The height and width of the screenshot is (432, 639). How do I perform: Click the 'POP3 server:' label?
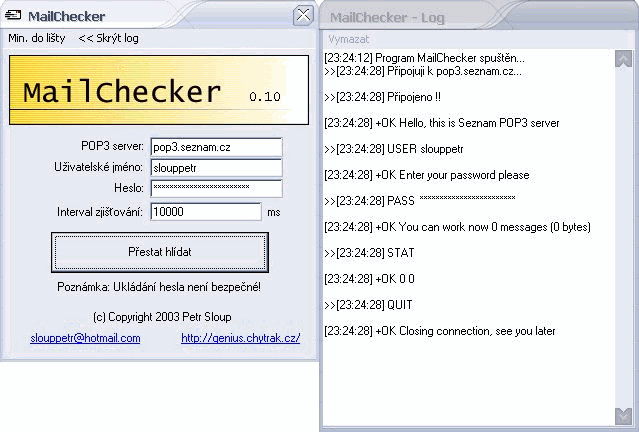112,146
